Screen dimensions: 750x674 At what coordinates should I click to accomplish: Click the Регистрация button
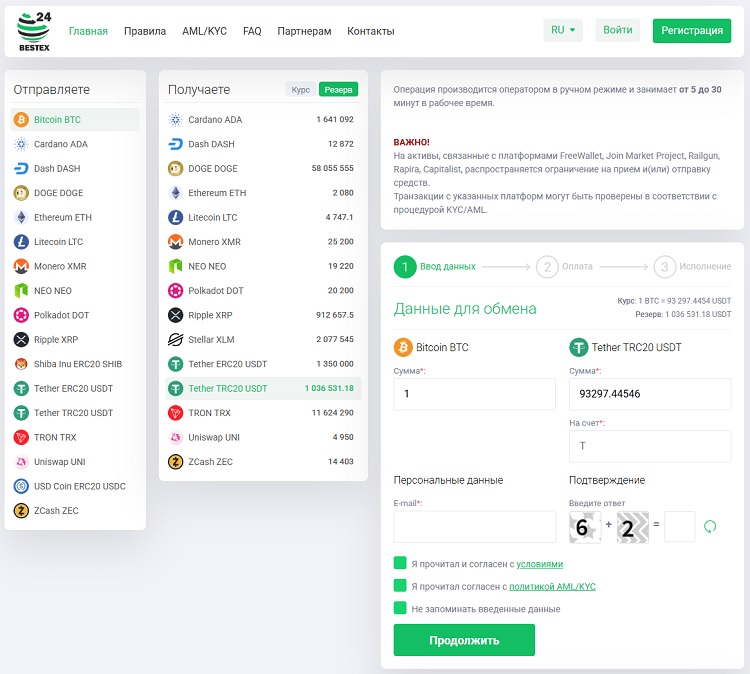pos(691,30)
